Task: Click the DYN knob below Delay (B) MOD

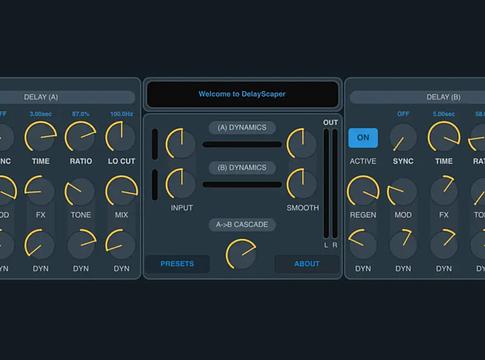Action: [x=403, y=244]
